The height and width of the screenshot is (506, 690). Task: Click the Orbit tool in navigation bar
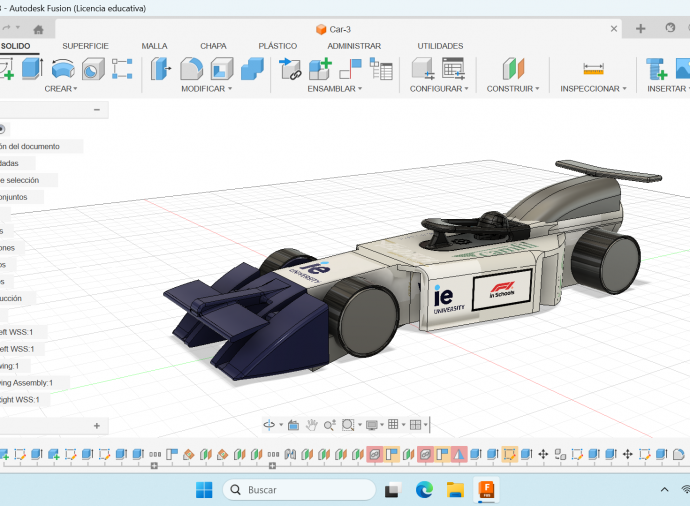pyautogui.click(x=270, y=425)
